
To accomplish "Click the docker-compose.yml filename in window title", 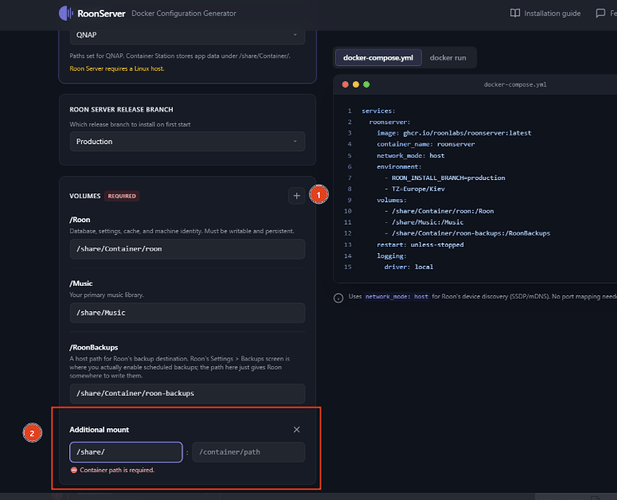I will tap(515, 85).
